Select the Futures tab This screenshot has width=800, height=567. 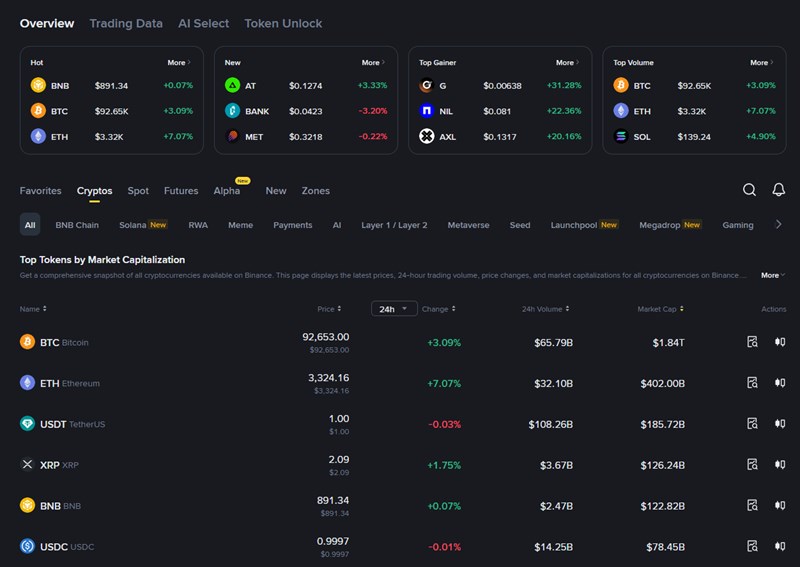(181, 190)
